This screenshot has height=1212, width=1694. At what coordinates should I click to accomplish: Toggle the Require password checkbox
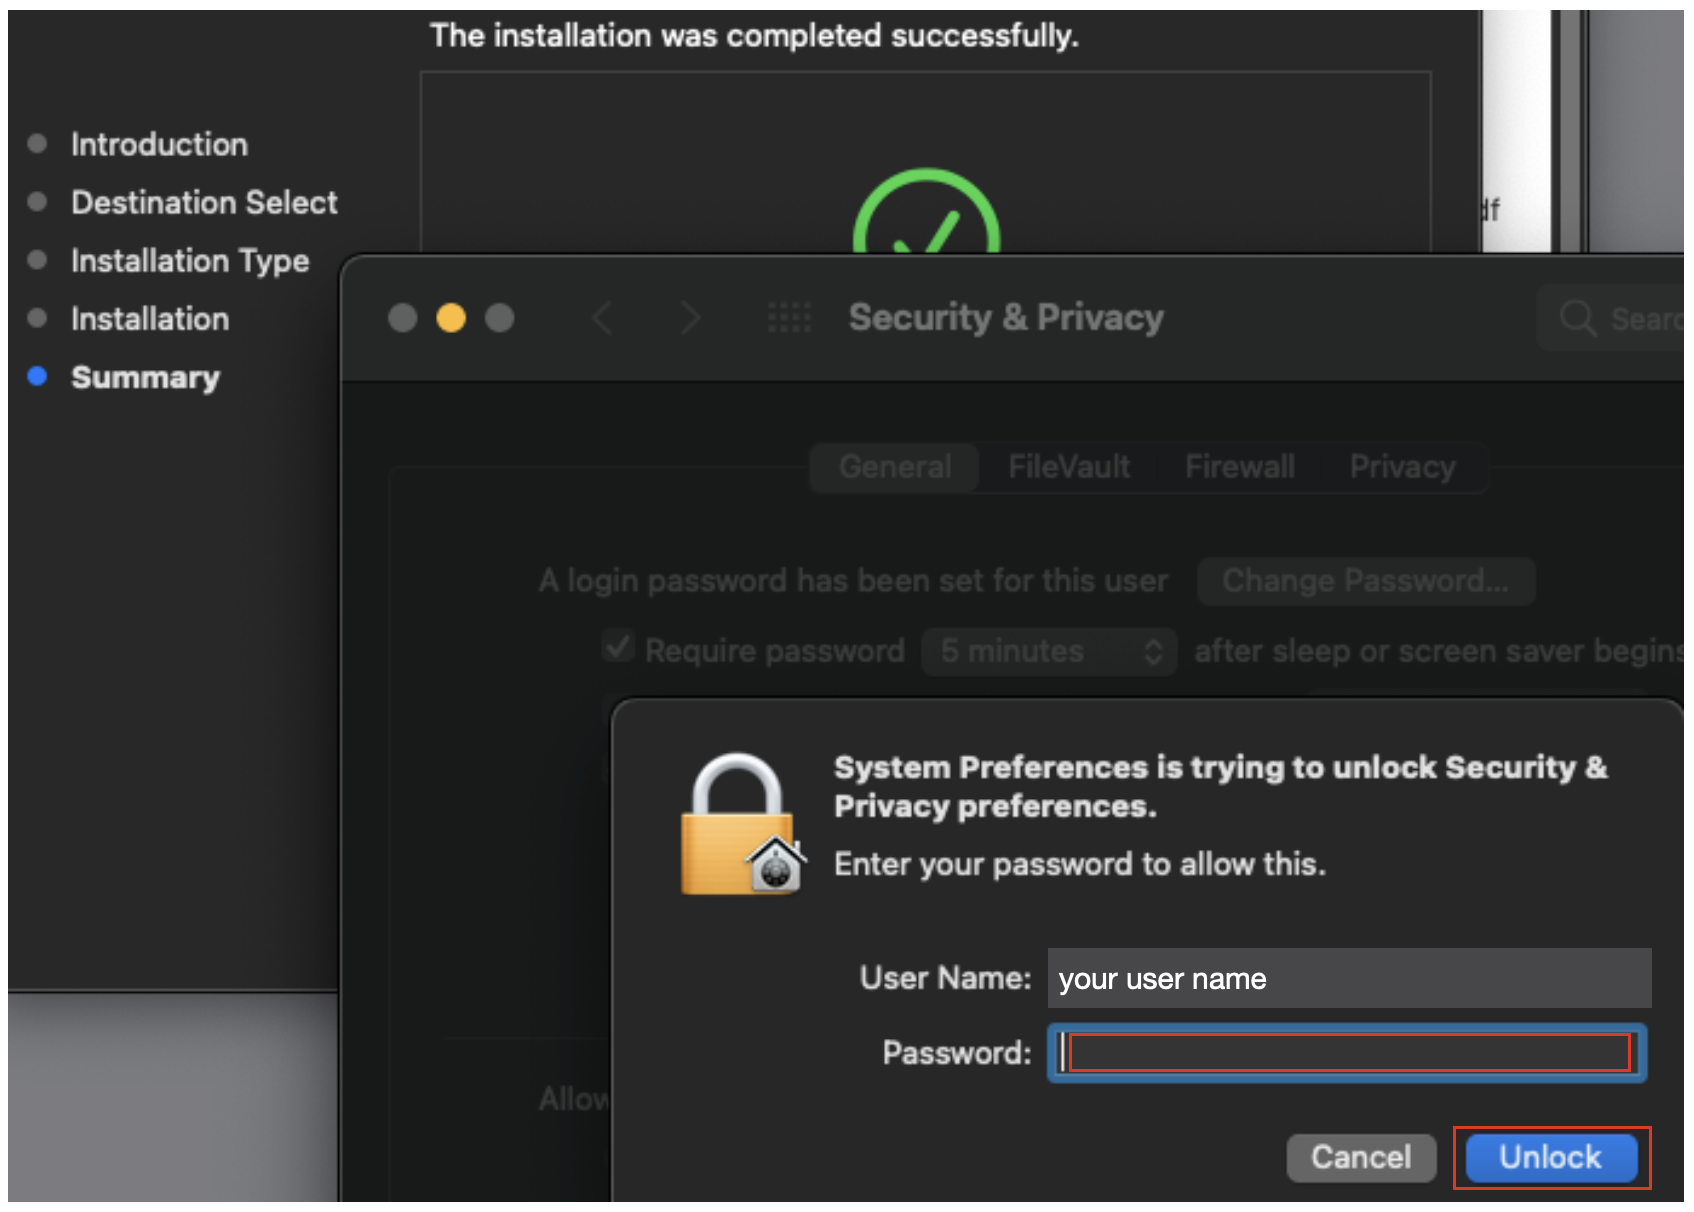pyautogui.click(x=619, y=647)
